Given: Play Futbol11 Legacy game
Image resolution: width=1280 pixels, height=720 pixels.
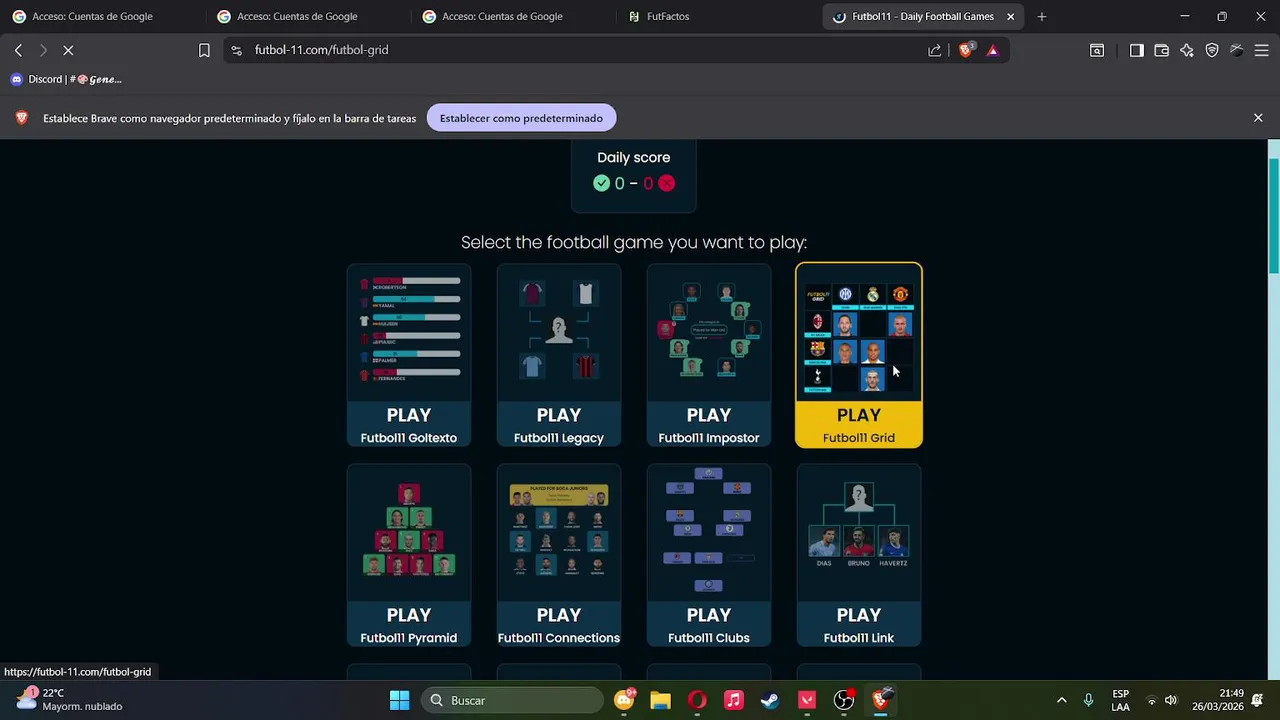Looking at the screenshot, I should tap(559, 425).
